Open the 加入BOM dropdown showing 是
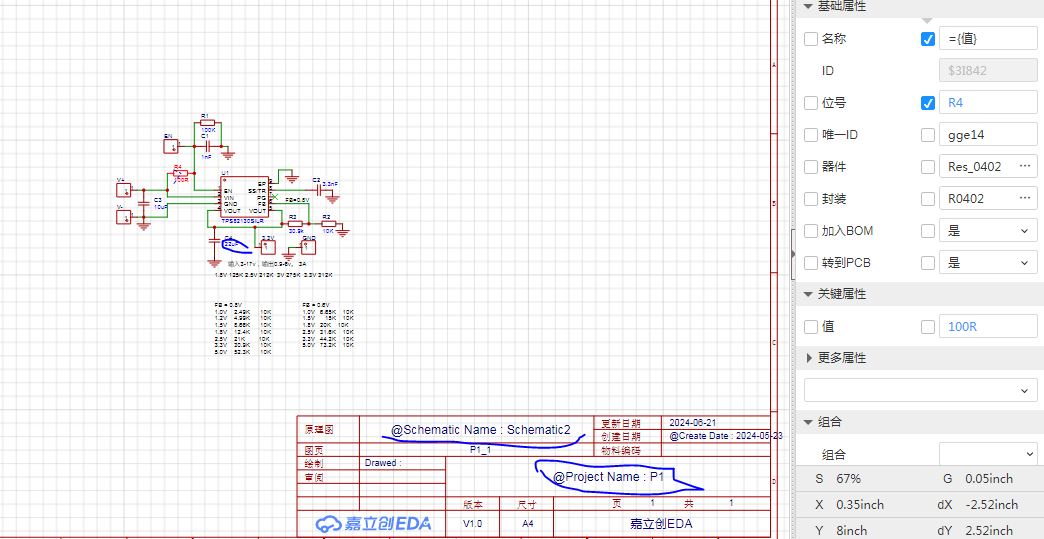Viewport: 1044px width, 539px height. (x=988, y=231)
